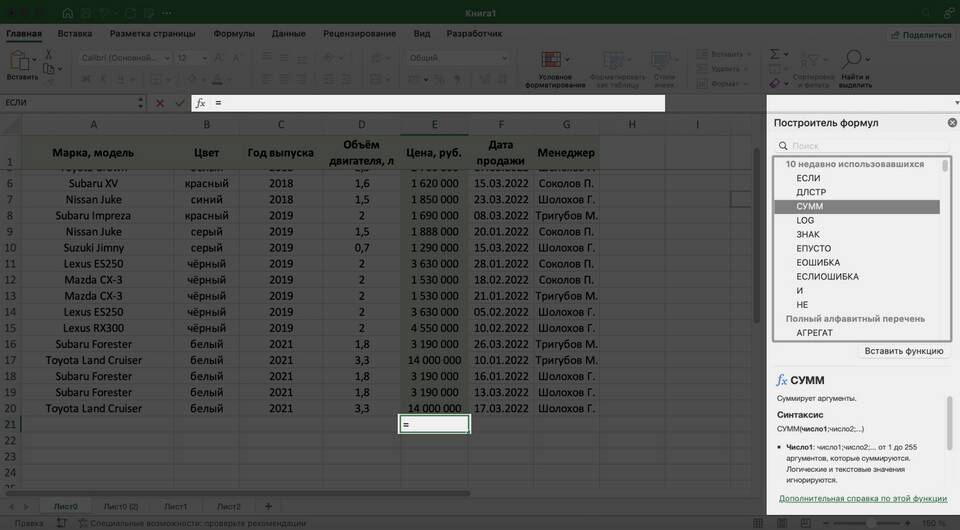Screen dimensions: 960x530
Task: Open Find and Select (Найти и выделить)
Action: (x=855, y=68)
